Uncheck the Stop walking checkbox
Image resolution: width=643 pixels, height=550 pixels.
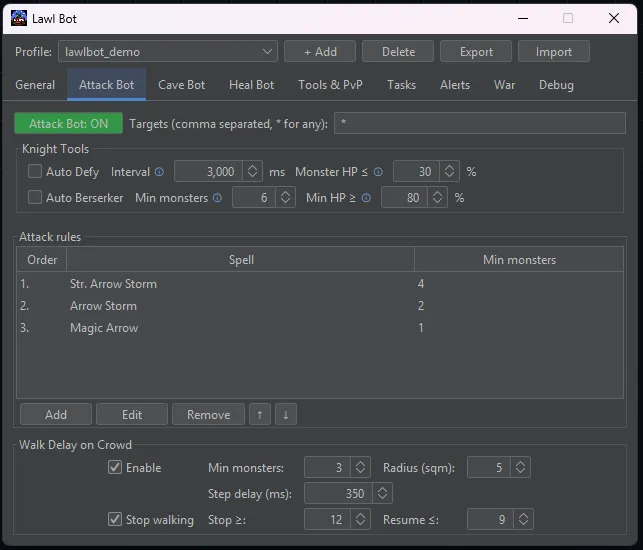[x=115, y=519]
